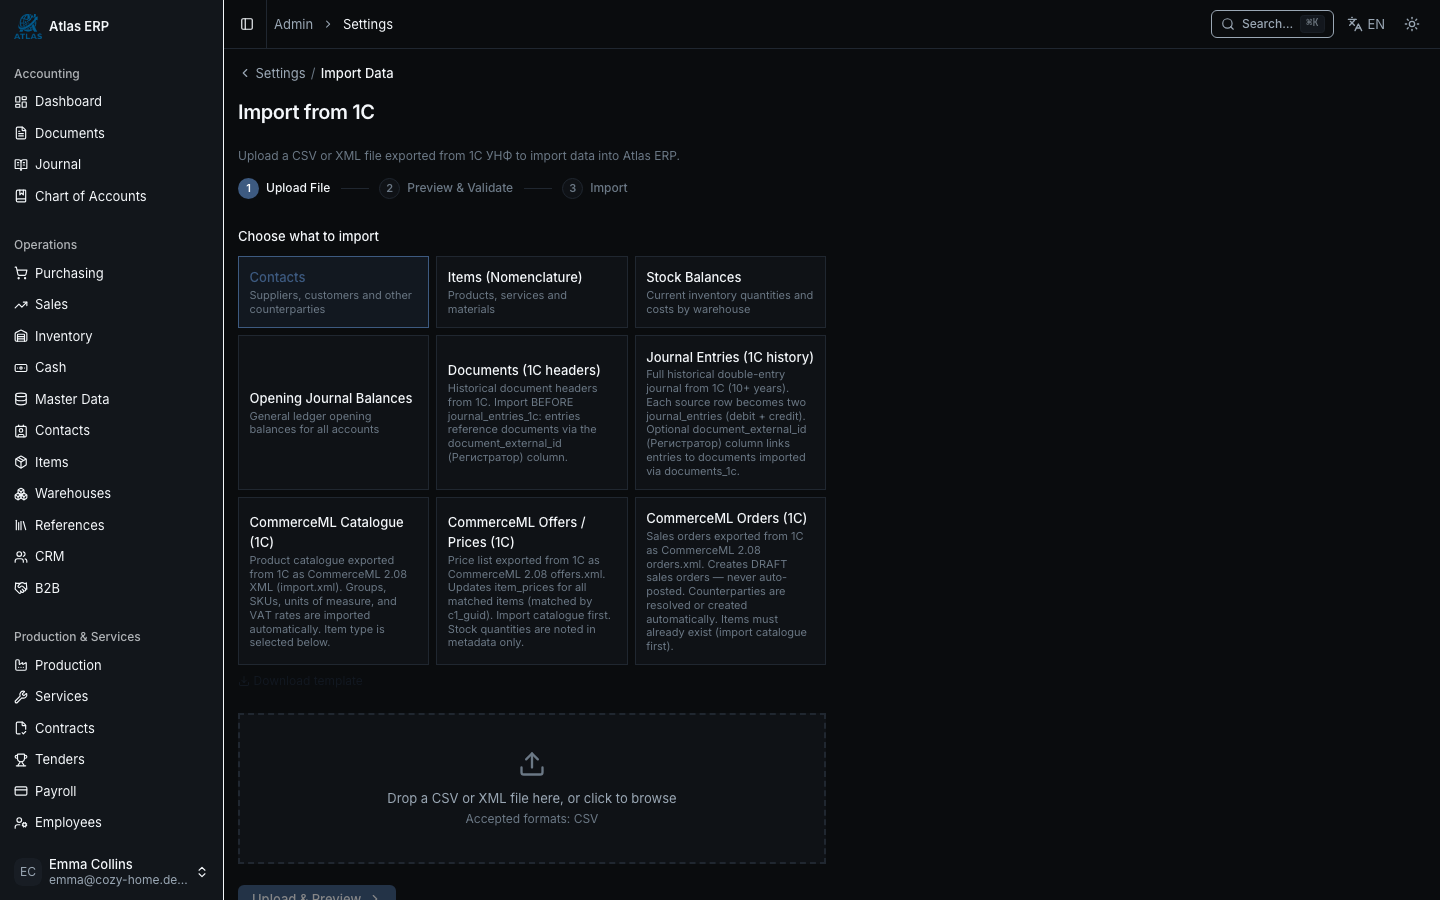Click the file drop zone to browse

532,788
